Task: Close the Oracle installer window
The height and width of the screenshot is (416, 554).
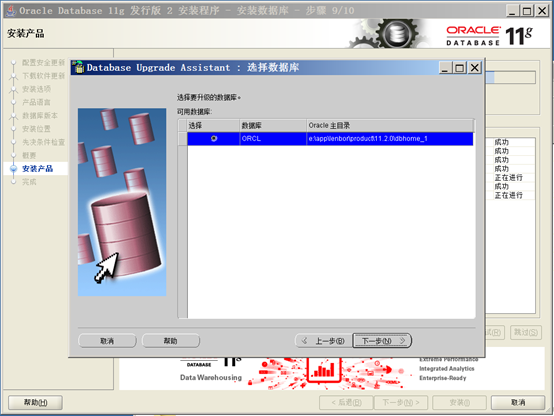Action: (542, 11)
